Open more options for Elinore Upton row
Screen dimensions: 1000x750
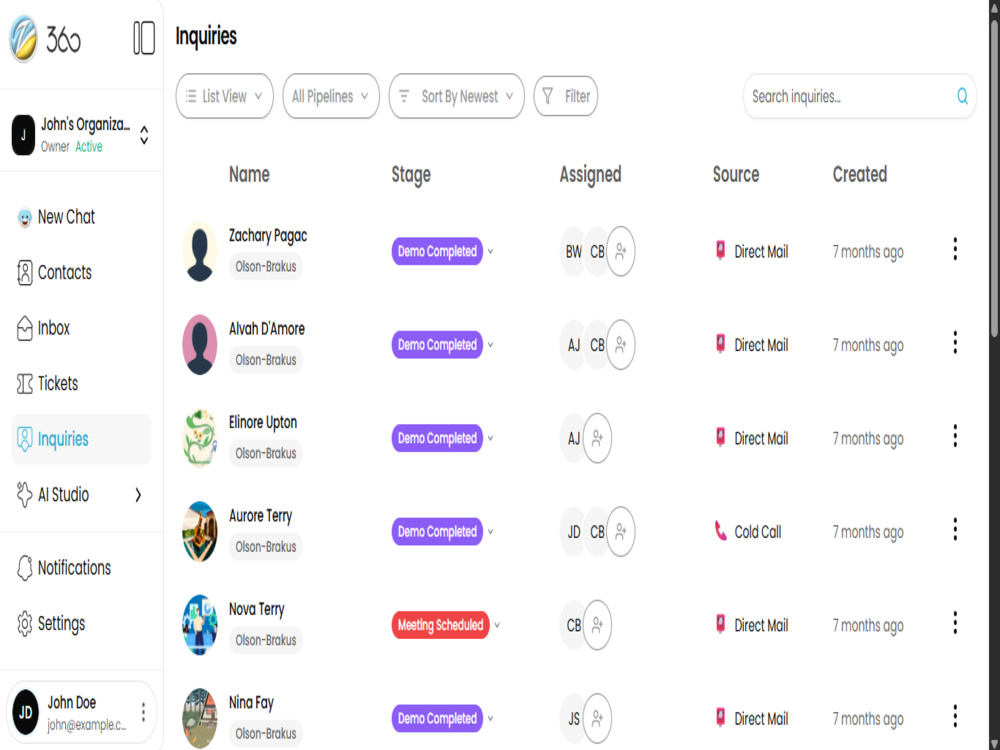coord(955,436)
